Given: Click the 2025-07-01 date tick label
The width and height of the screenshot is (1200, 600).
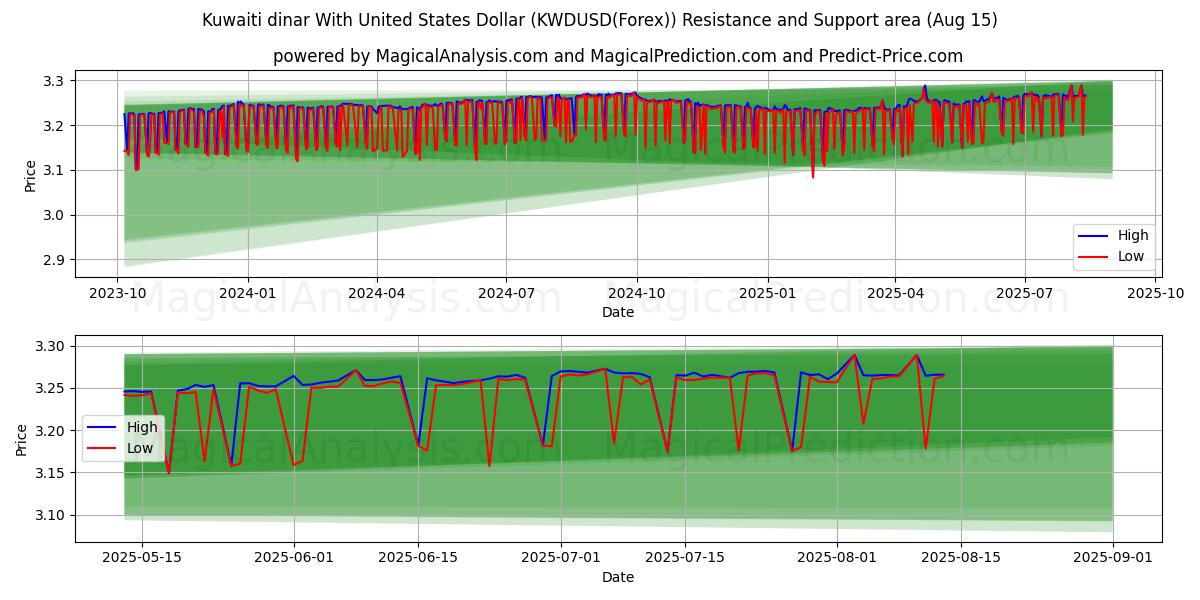Looking at the screenshot, I should point(562,559).
